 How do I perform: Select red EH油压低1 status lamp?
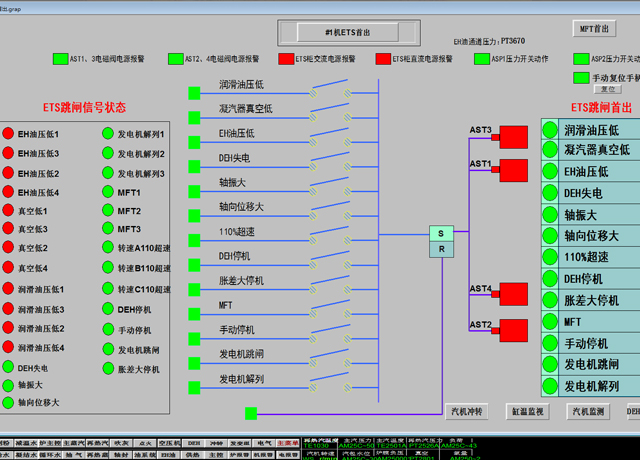point(8,134)
